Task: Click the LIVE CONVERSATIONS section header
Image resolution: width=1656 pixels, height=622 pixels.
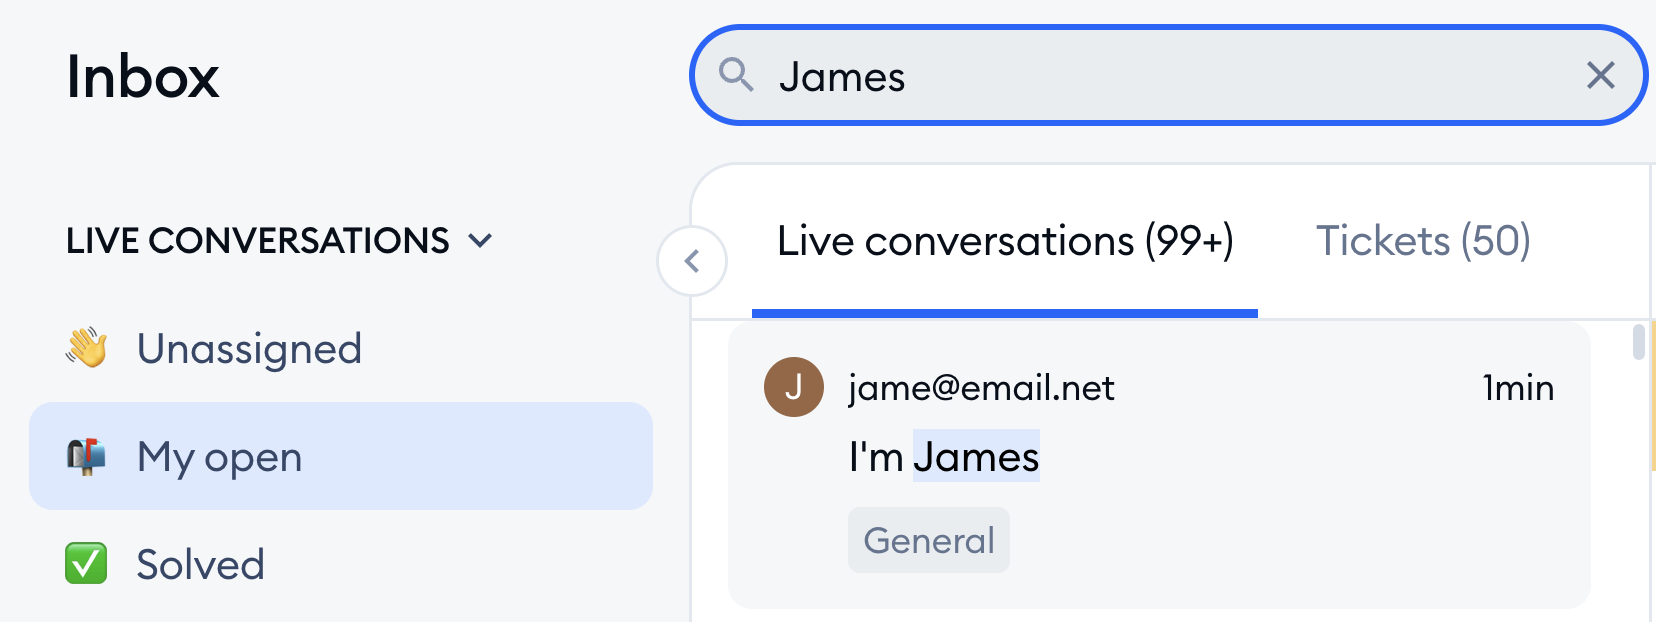Action: pyautogui.click(x=258, y=240)
